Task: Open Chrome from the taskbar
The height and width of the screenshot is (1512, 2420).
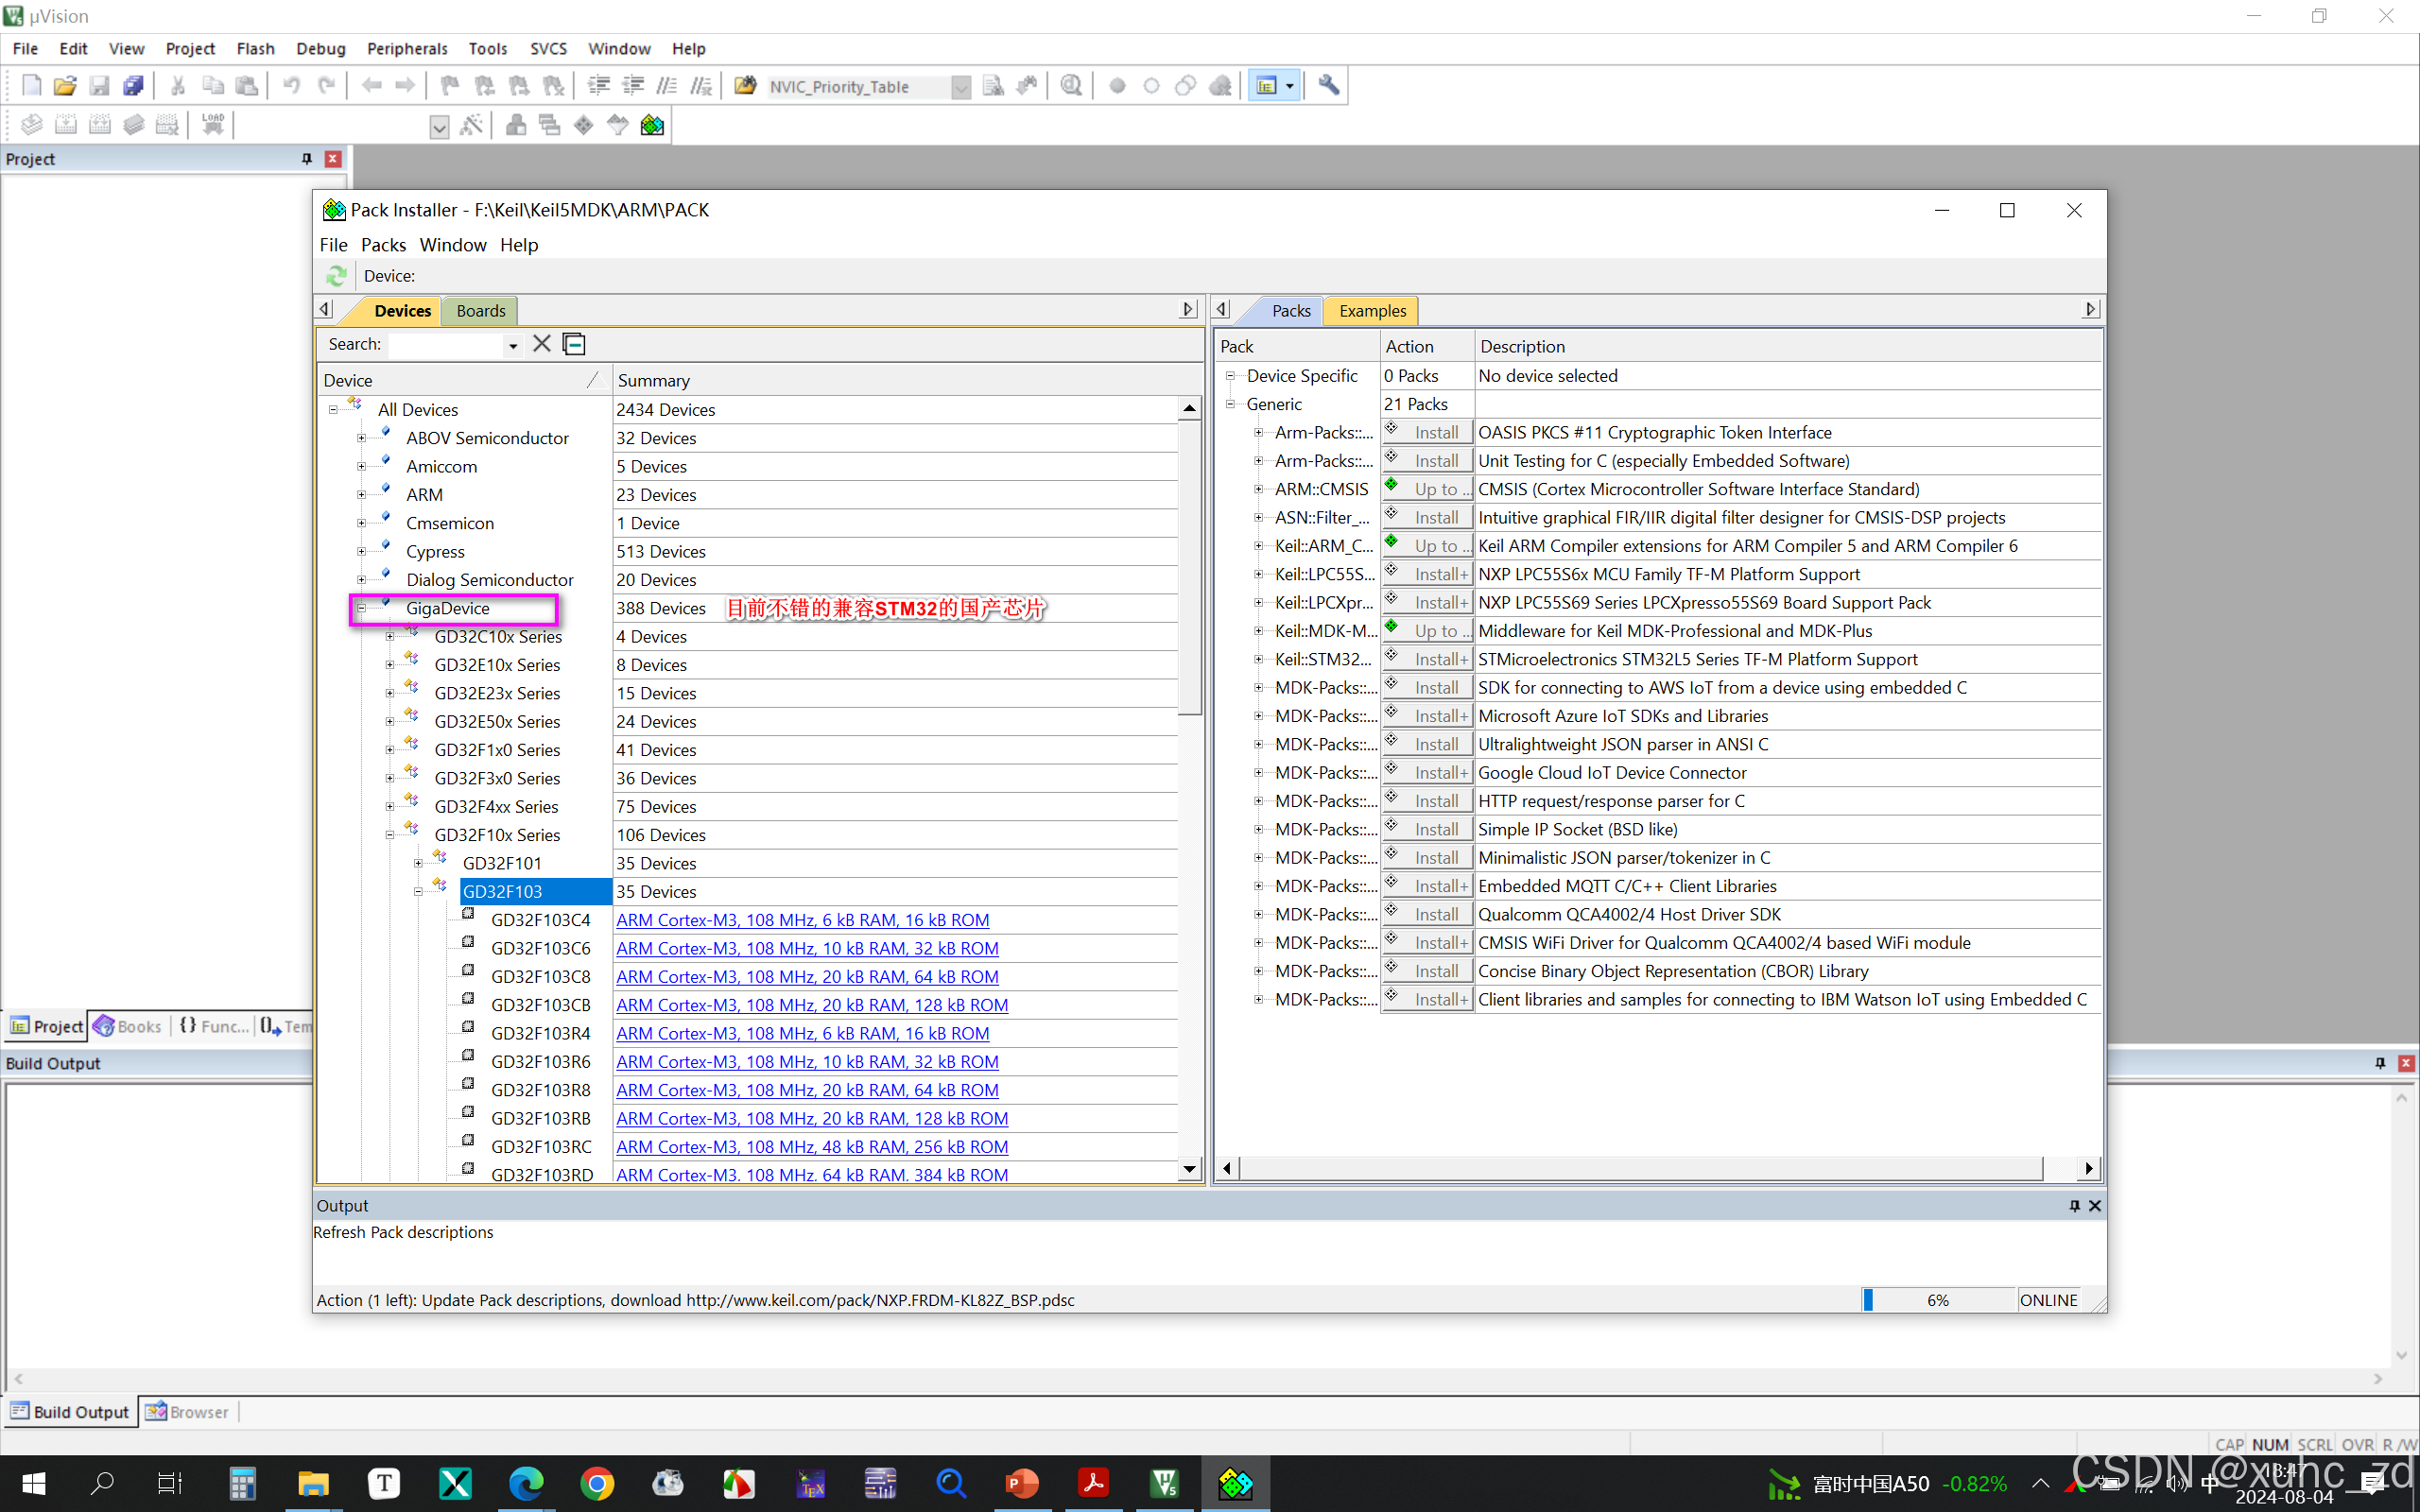Action: (x=597, y=1483)
